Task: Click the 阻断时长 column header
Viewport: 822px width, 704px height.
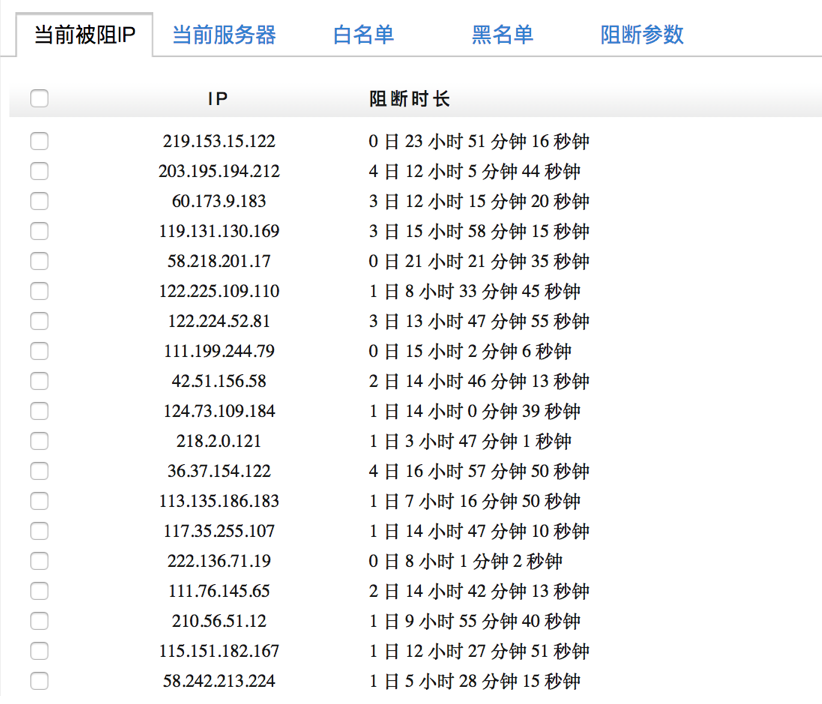Action: click(x=409, y=99)
